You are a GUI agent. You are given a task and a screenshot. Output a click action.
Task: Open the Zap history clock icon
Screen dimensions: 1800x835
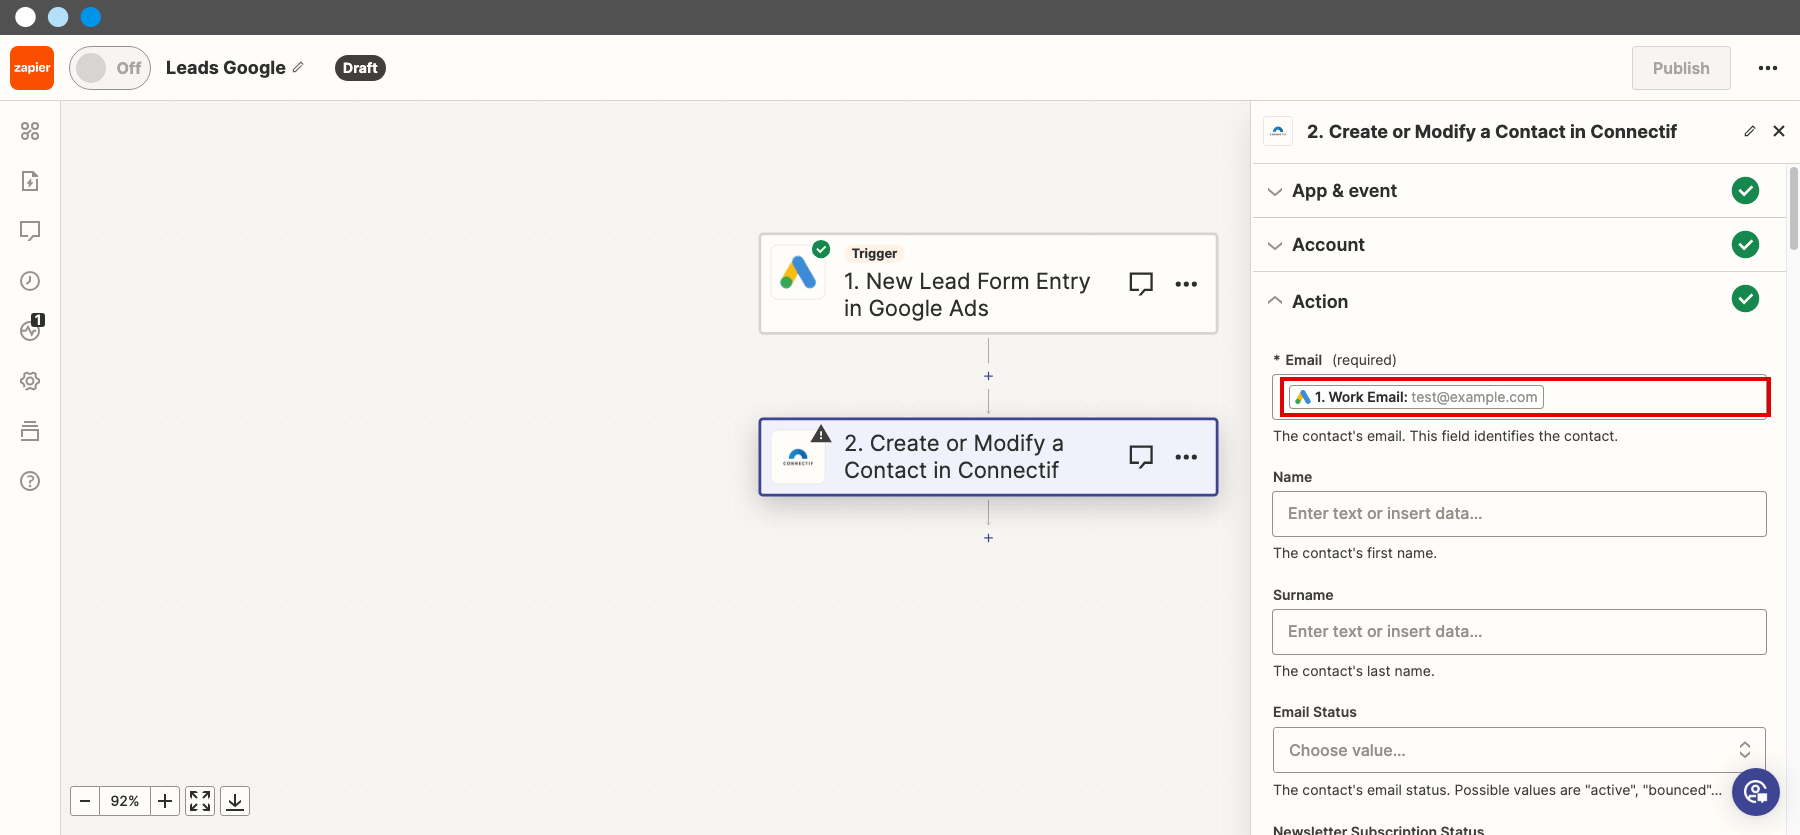(x=30, y=281)
